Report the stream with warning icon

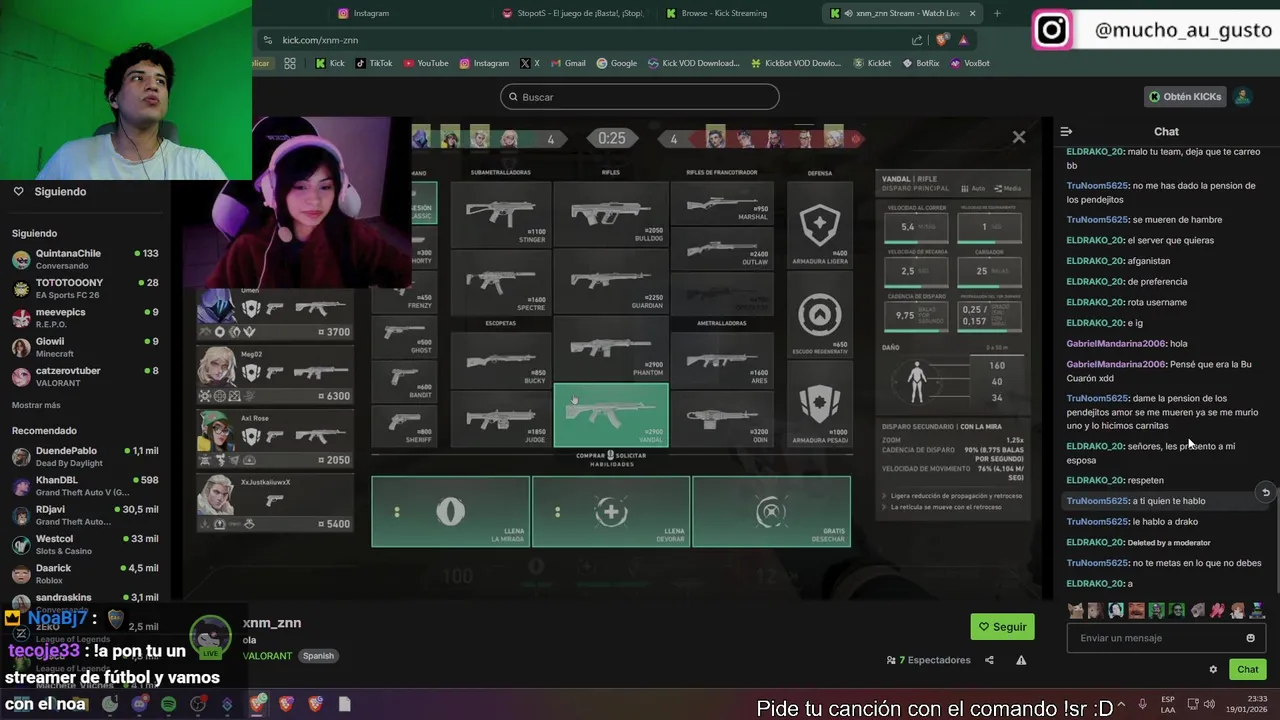point(1021,660)
